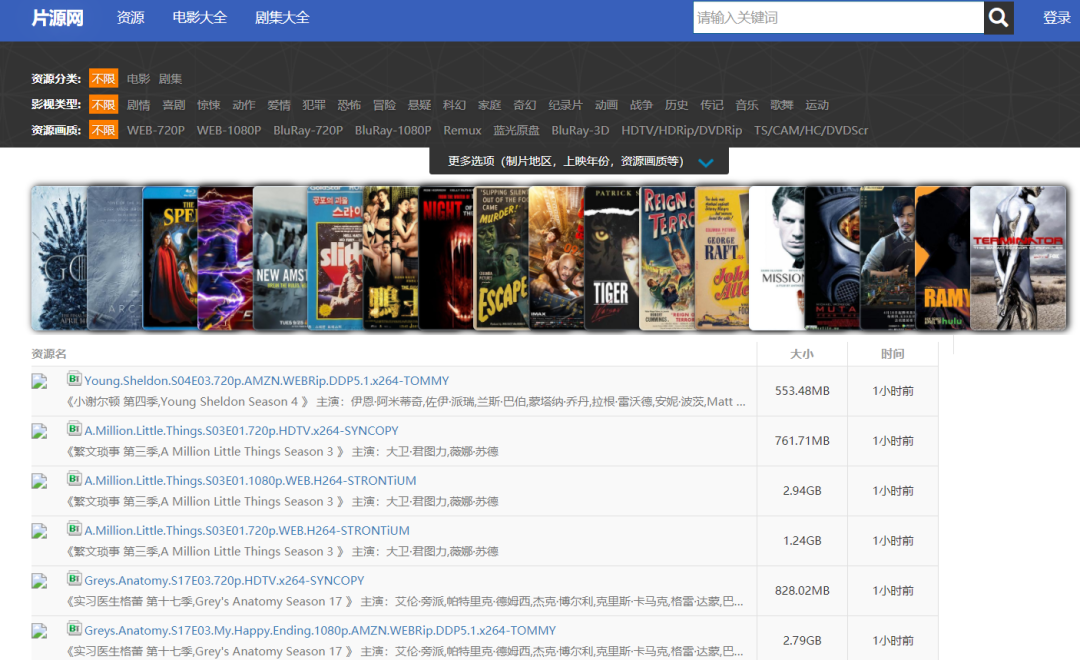
Task: Open the Terminator poster thumbnail
Action: click(x=1018, y=258)
